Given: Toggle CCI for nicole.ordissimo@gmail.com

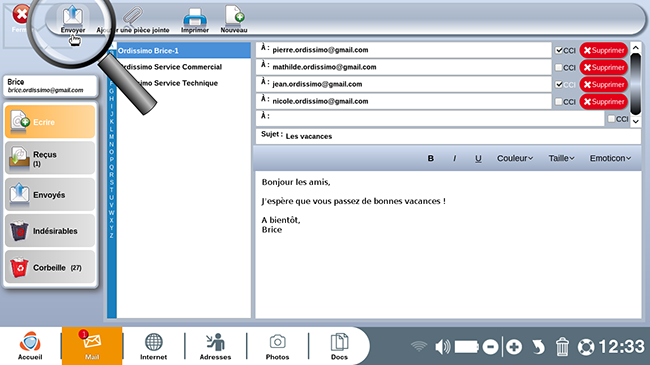Looking at the screenshot, I should pos(559,101).
